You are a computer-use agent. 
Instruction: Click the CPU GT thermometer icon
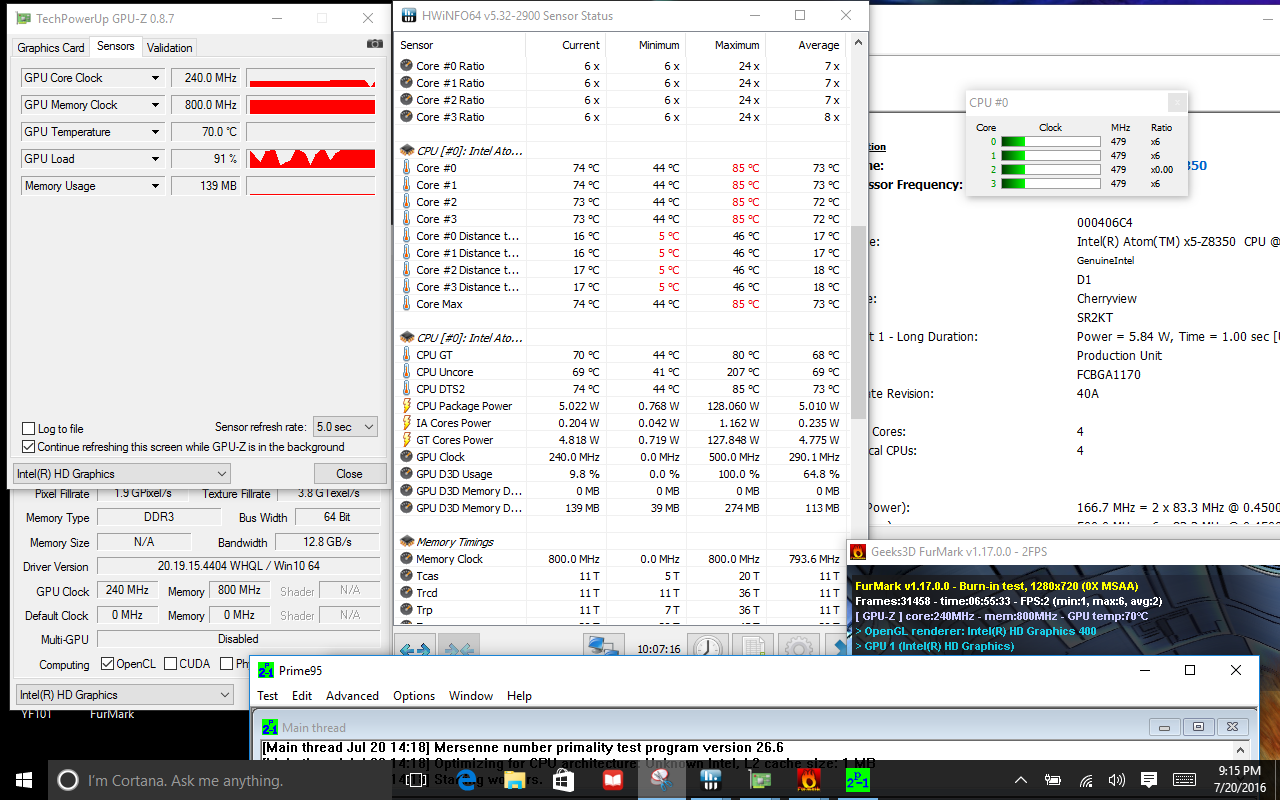click(406, 355)
